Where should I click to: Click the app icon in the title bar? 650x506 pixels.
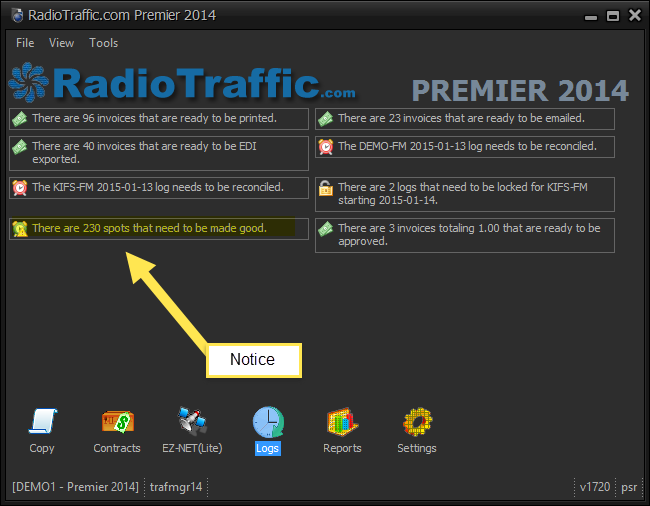[17, 15]
